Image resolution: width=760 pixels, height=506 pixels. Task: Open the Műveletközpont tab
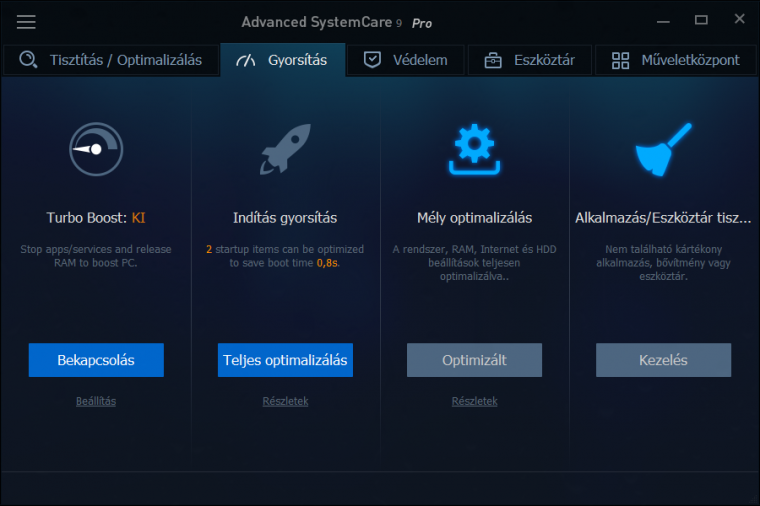(x=676, y=60)
